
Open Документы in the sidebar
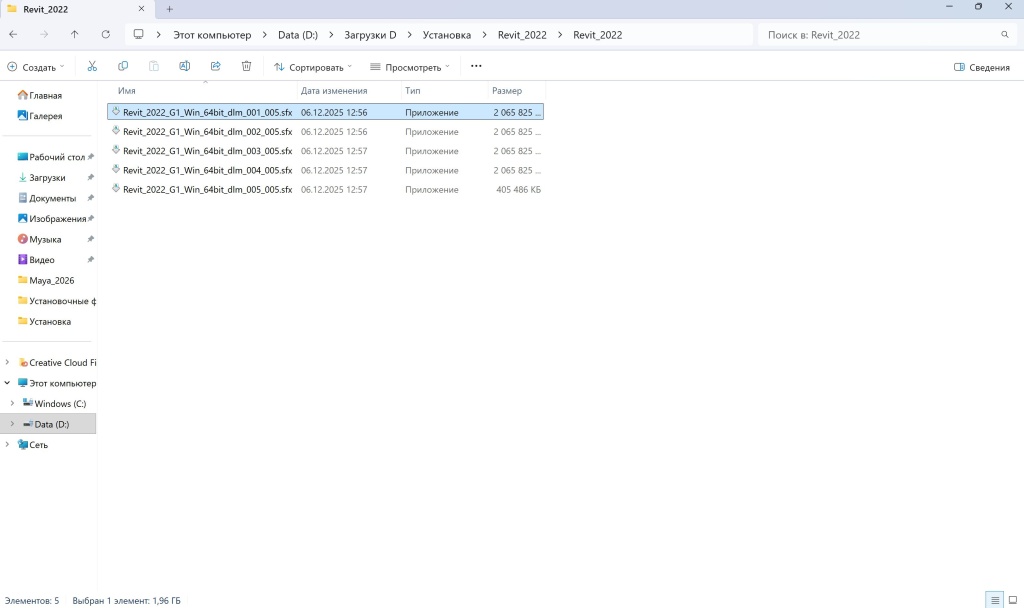(47, 199)
